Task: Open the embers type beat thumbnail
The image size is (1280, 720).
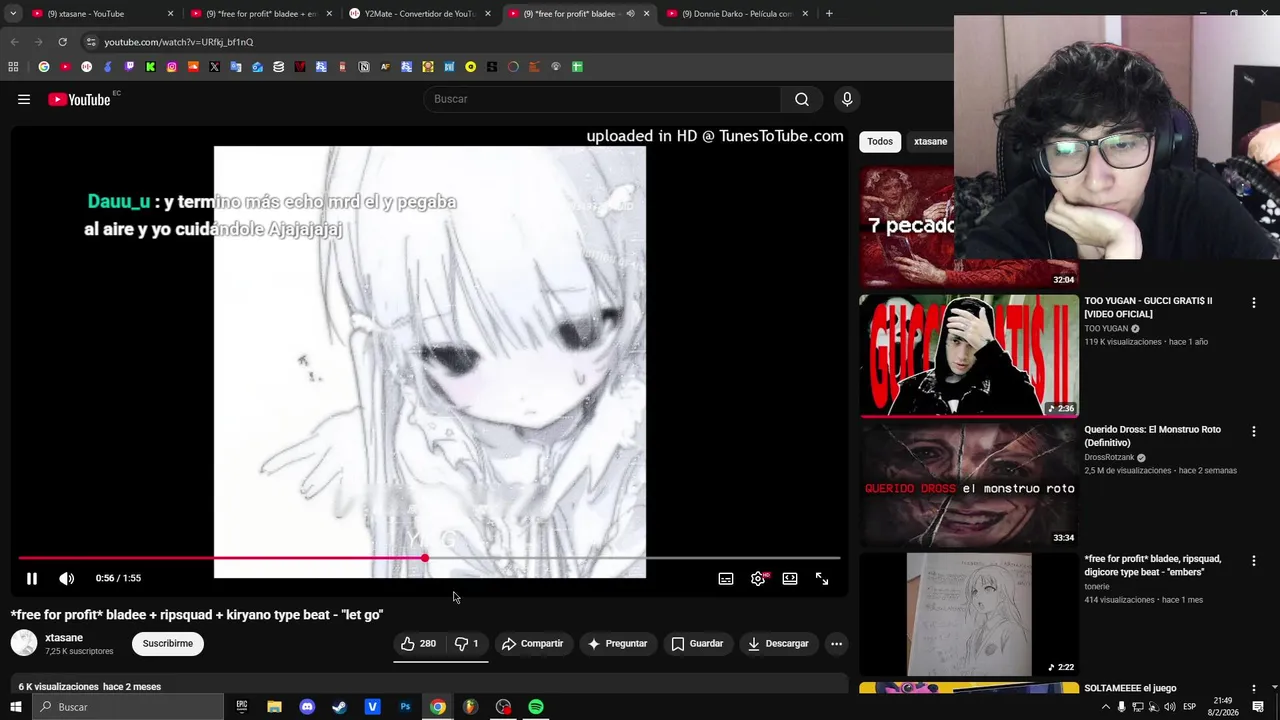Action: click(969, 614)
